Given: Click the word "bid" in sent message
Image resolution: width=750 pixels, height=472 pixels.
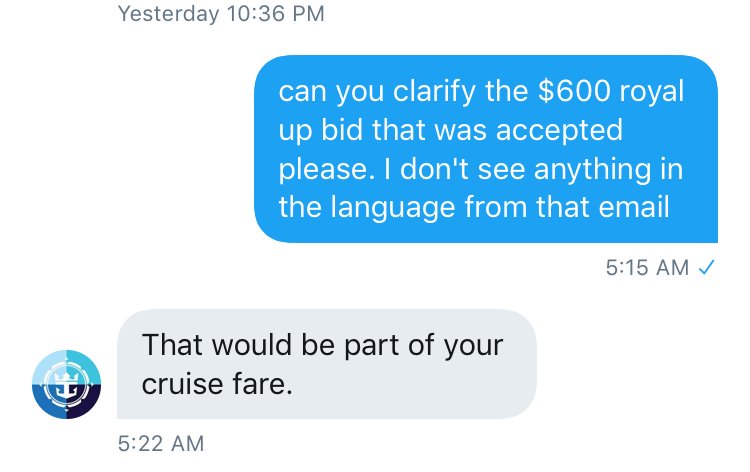Looking at the screenshot, I should (346, 130).
